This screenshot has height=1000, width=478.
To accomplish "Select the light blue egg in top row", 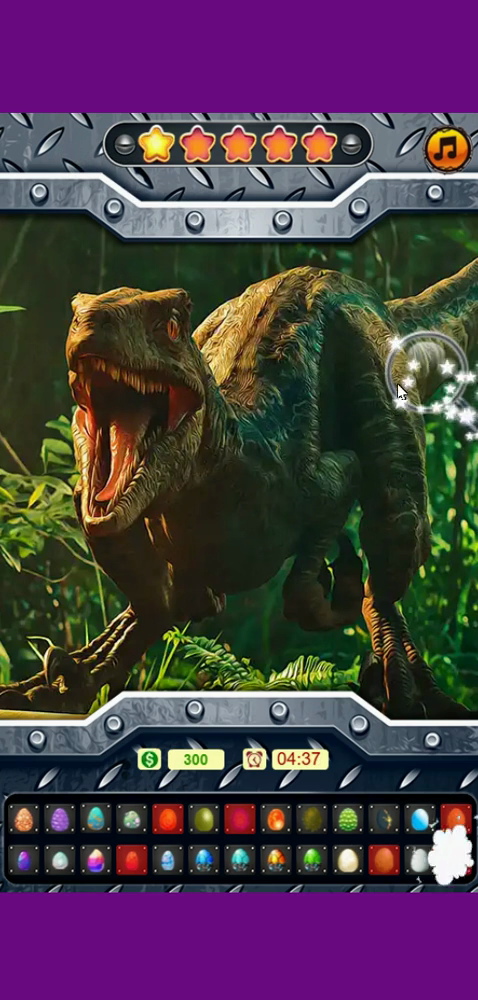I will (419, 818).
